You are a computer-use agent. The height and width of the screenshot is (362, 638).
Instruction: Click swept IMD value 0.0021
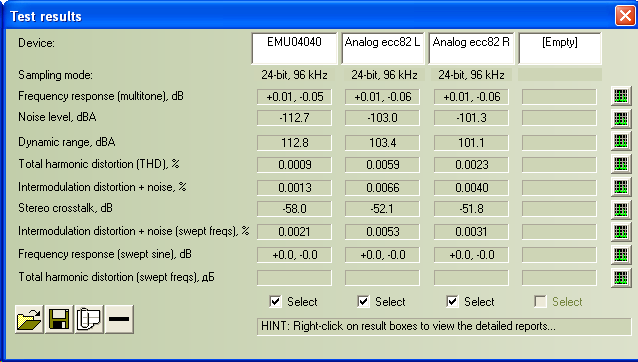pos(294,231)
